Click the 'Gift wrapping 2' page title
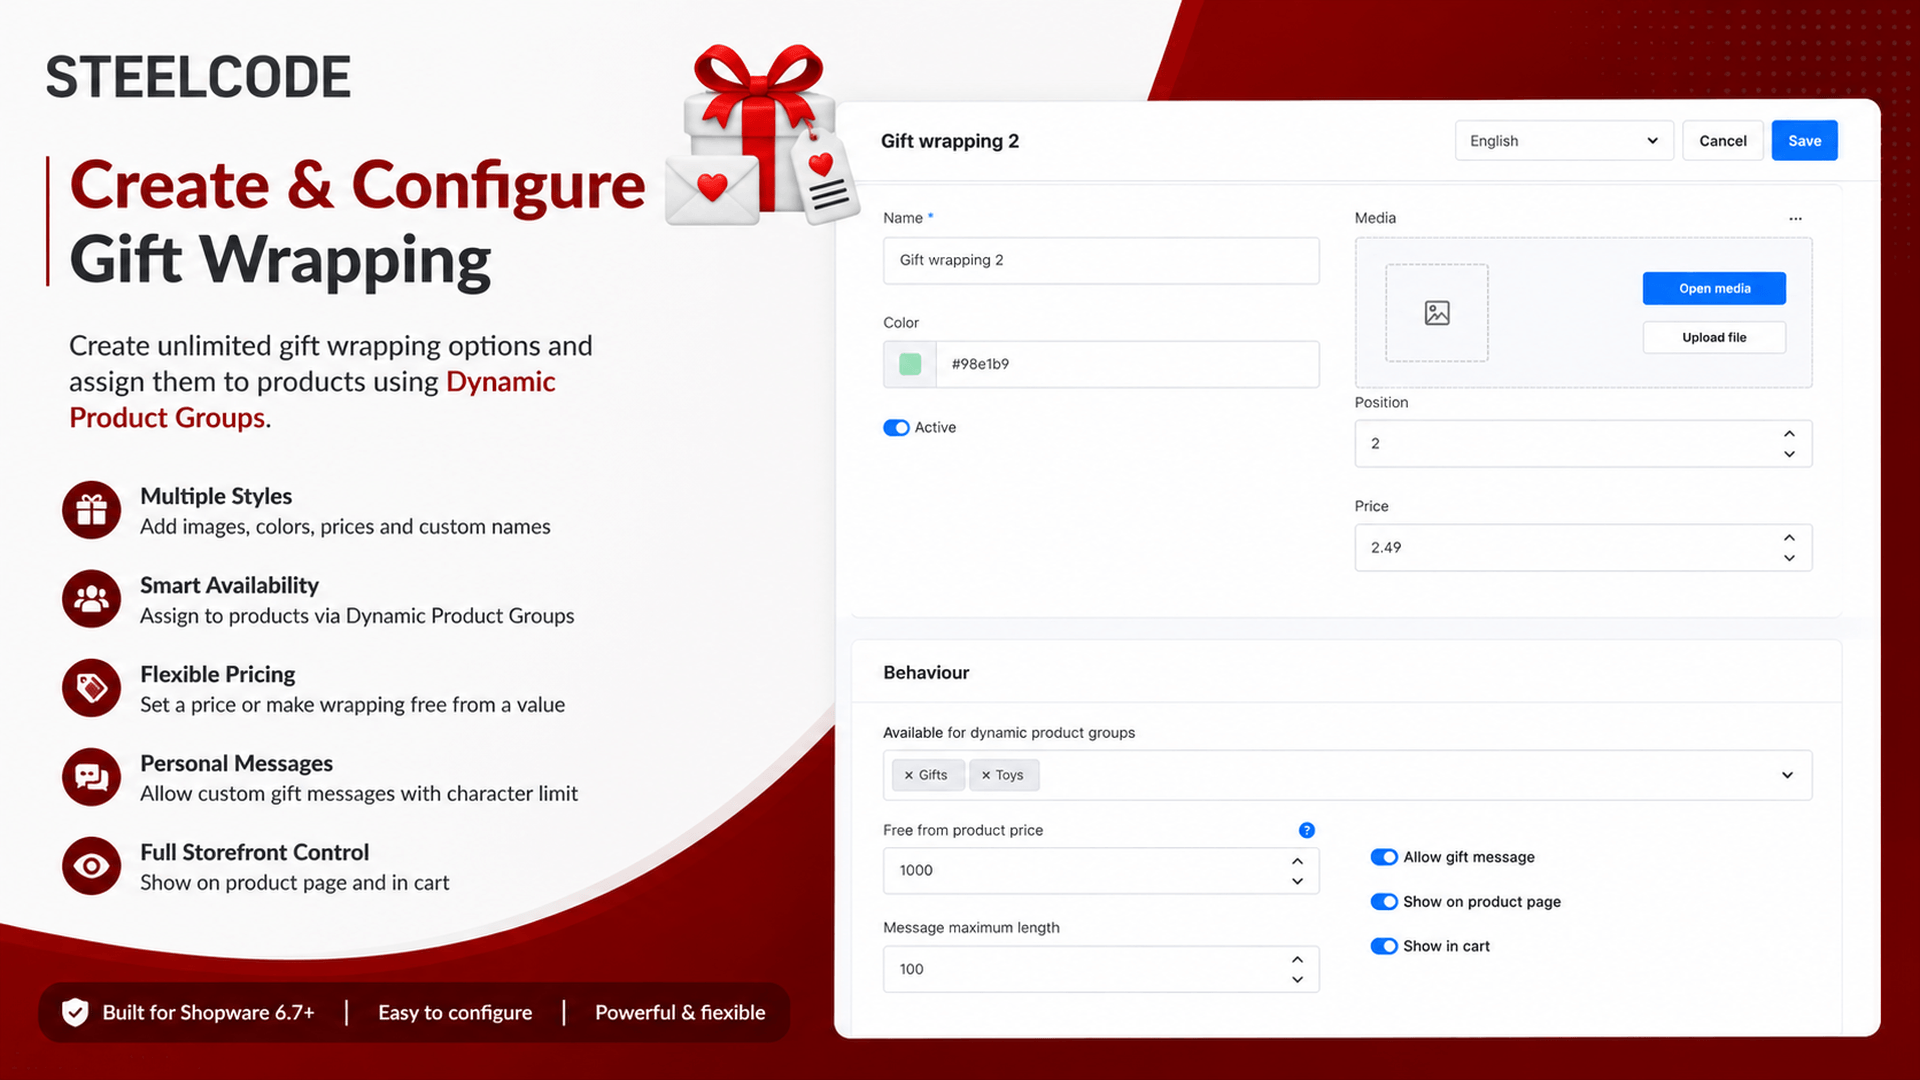 950,141
